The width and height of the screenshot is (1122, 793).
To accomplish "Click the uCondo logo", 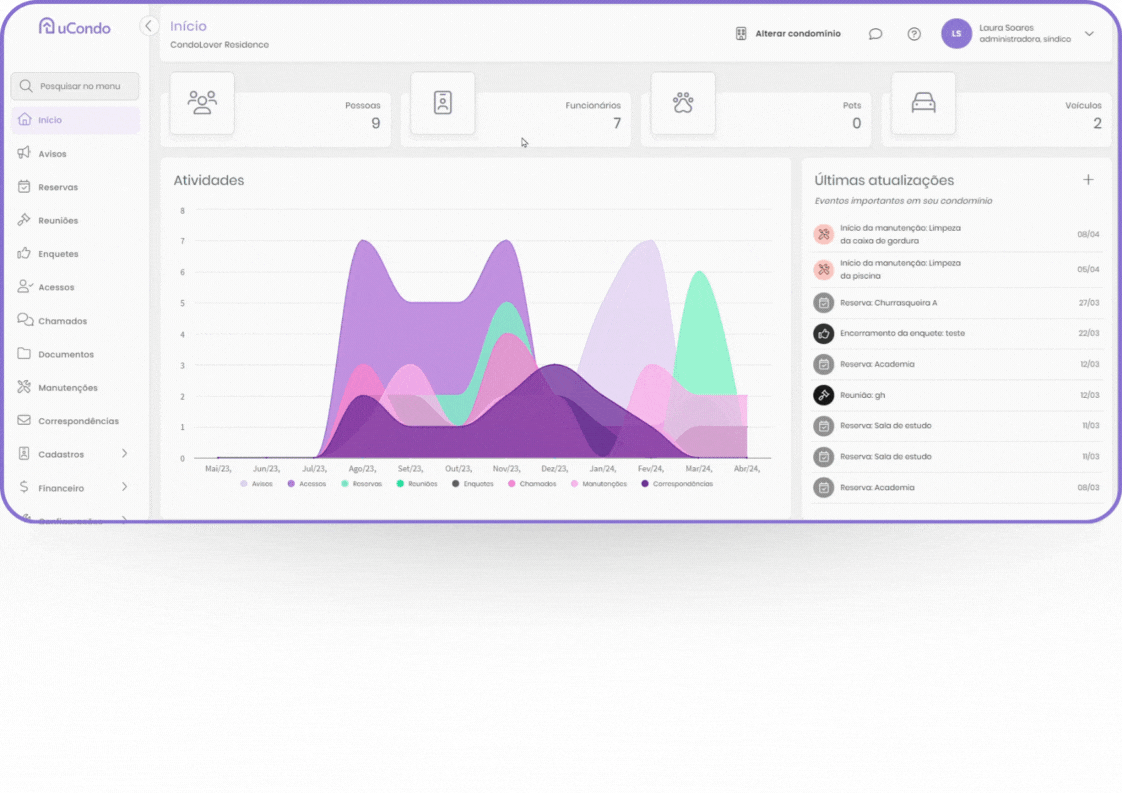I will click(74, 27).
